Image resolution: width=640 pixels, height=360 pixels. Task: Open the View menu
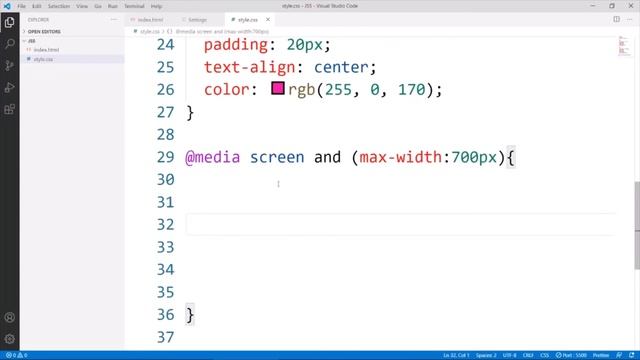point(82,6)
